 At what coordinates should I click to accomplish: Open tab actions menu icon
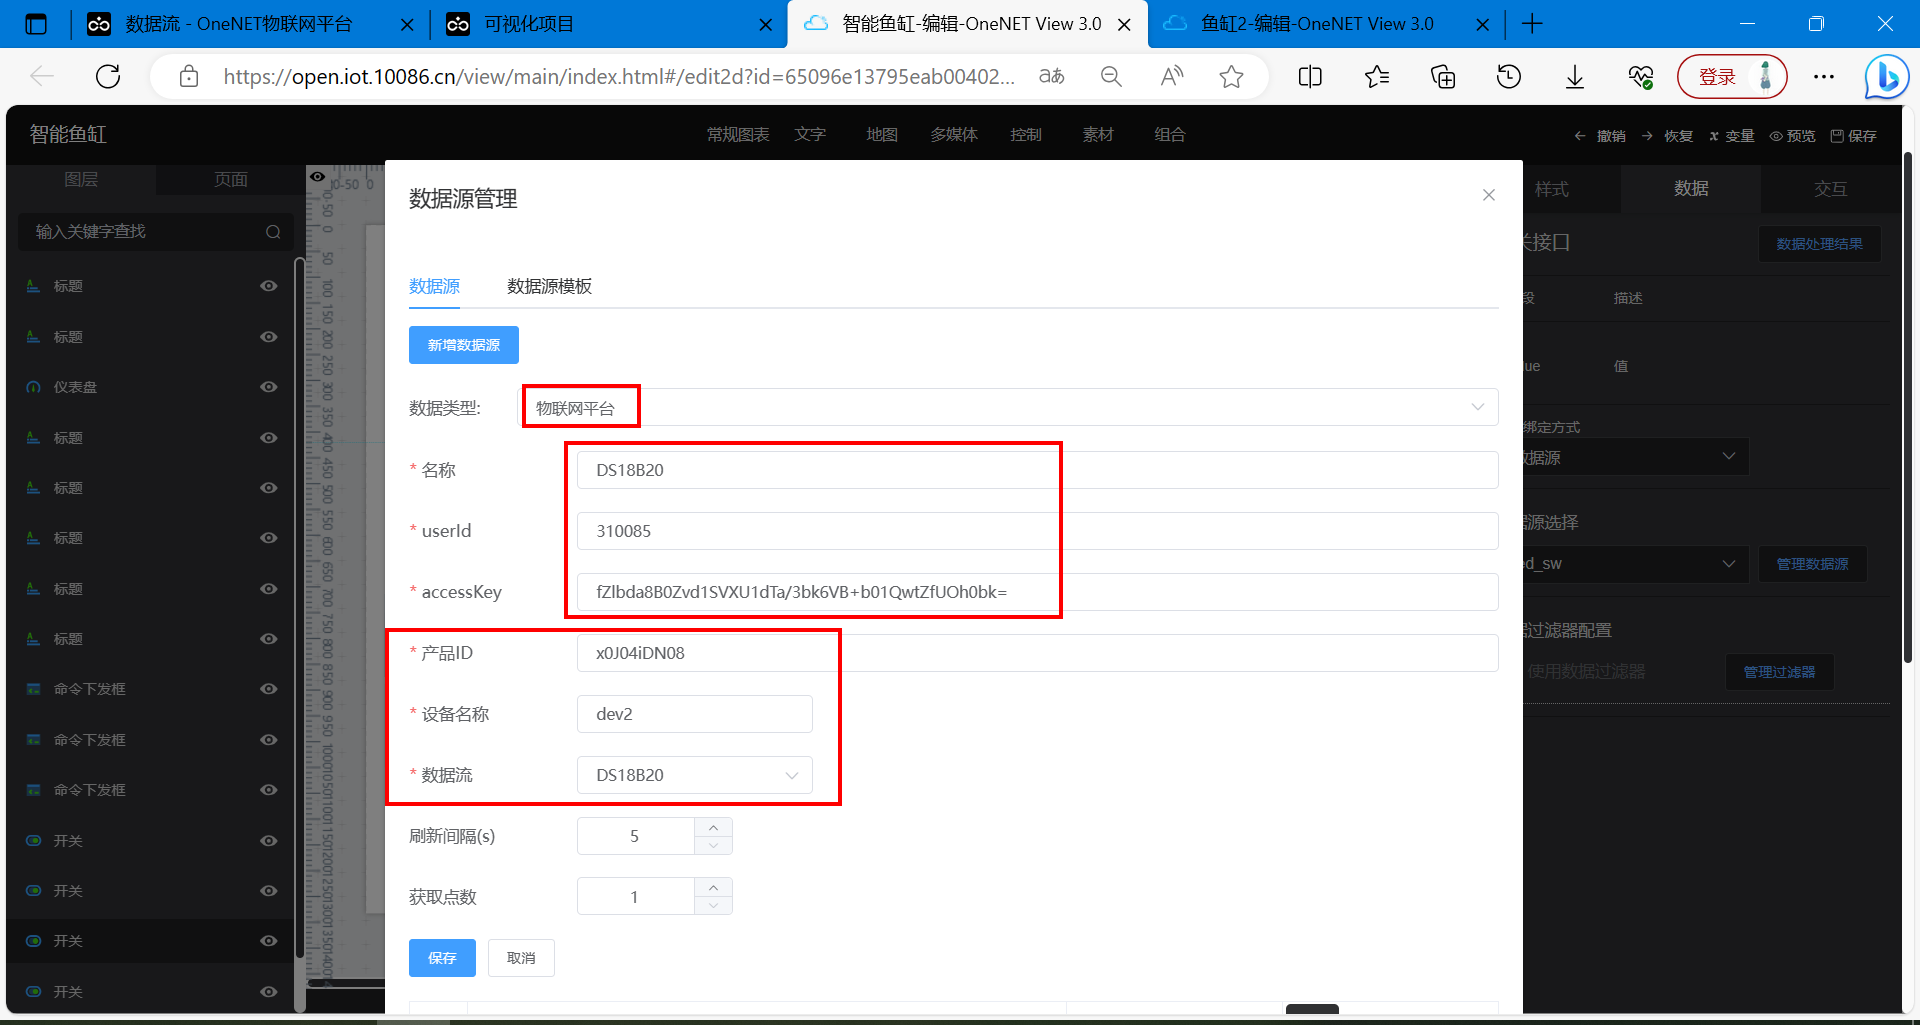[36, 24]
